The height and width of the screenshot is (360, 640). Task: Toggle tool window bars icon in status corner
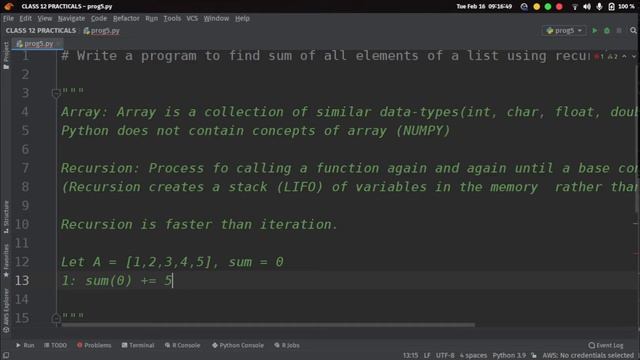(x=6, y=356)
